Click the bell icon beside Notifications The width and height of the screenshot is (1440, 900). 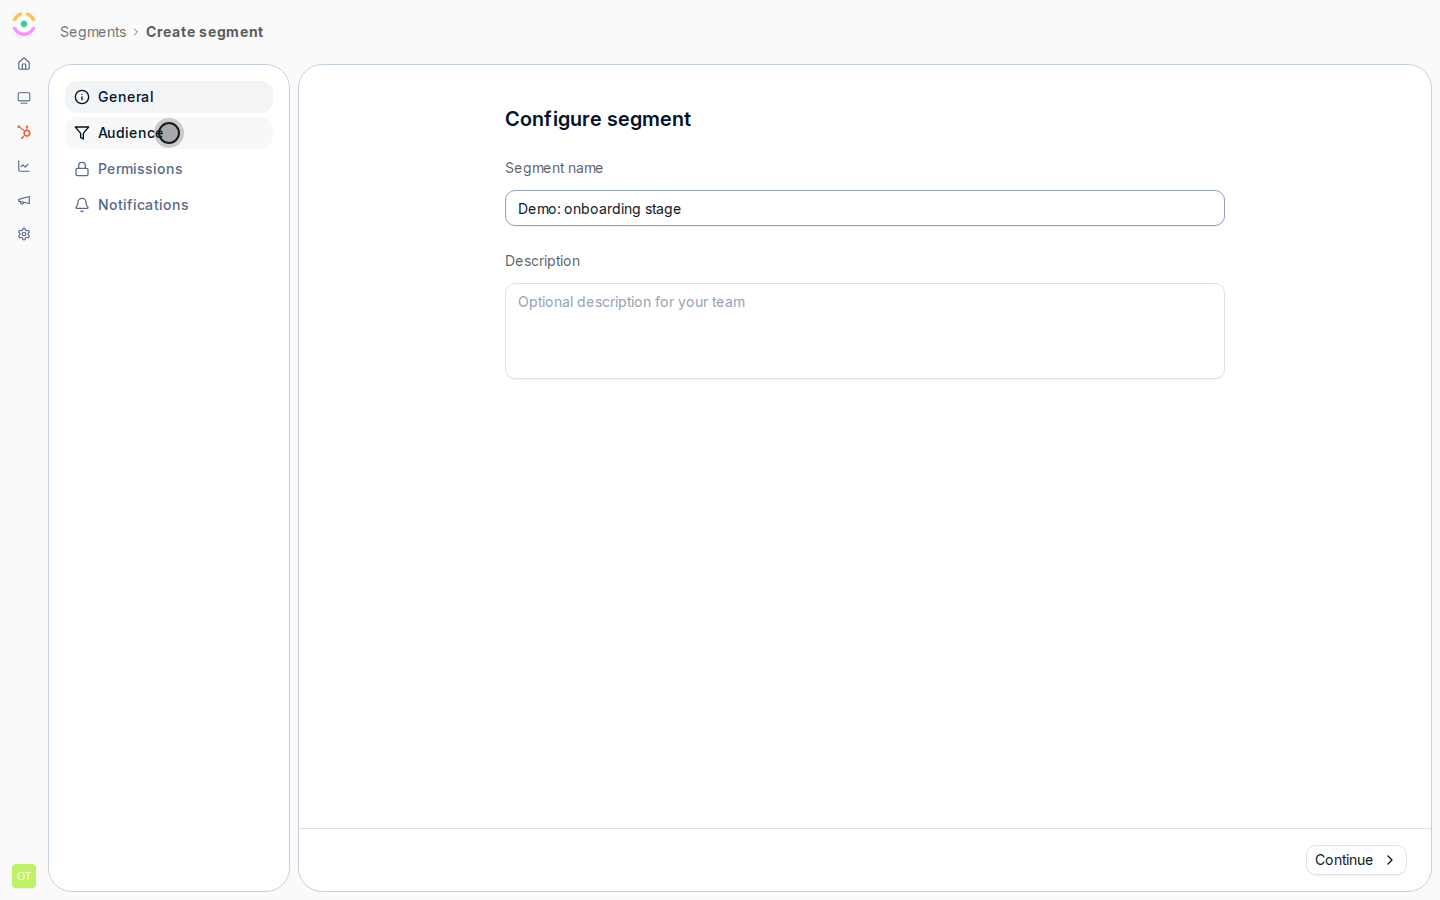click(82, 205)
